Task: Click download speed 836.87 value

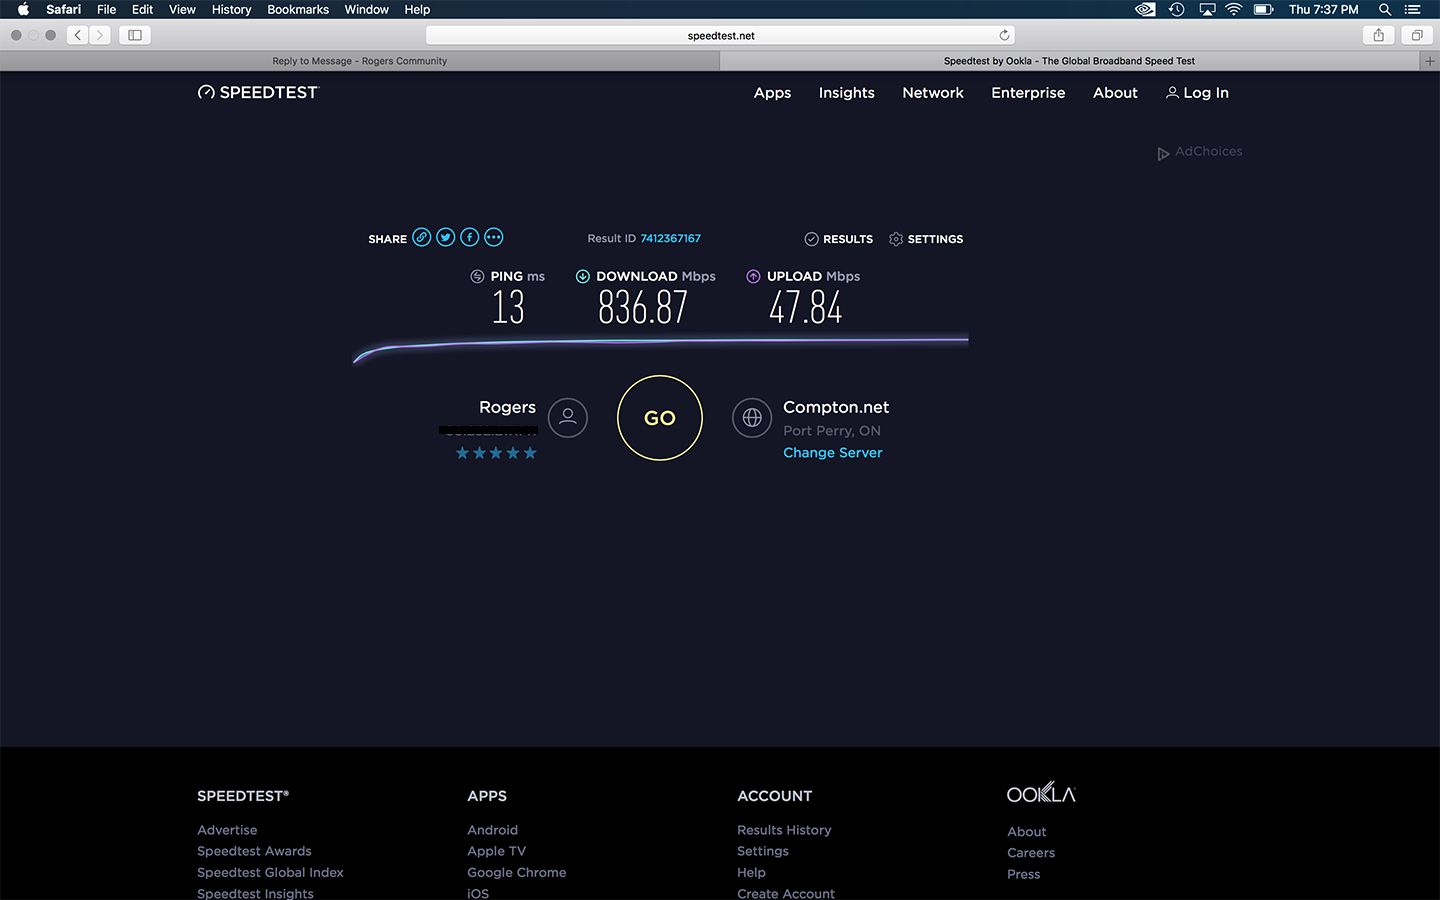Action: (x=643, y=307)
